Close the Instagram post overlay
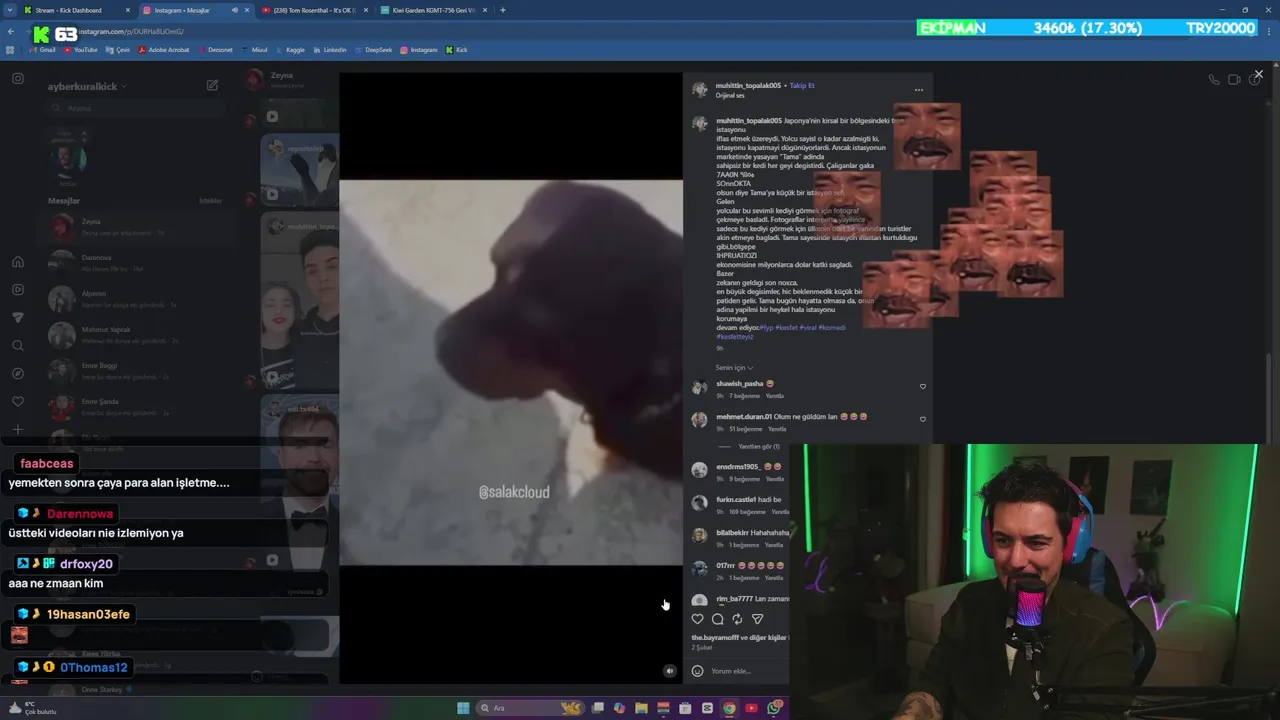Viewport: 1280px width, 720px height. click(1258, 74)
